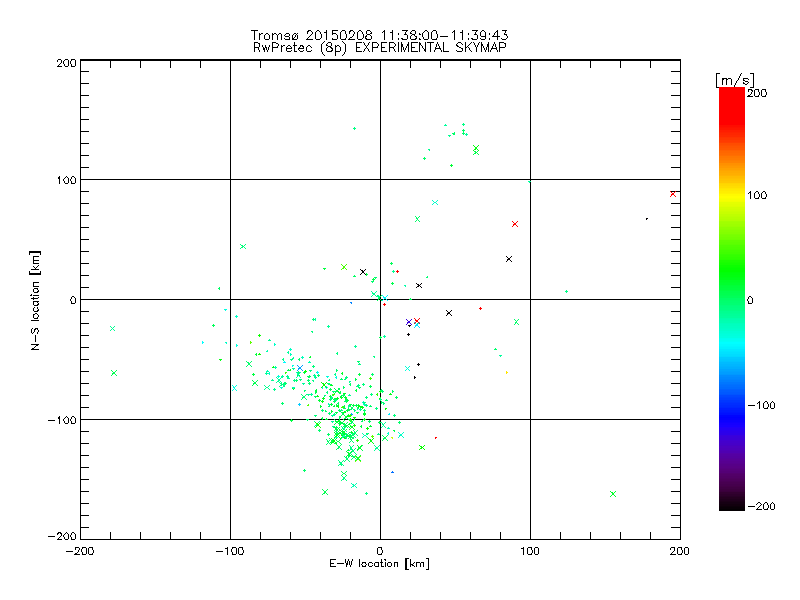Click the velocity colorbar gradient strip
800x600 pixels.
coord(732,299)
